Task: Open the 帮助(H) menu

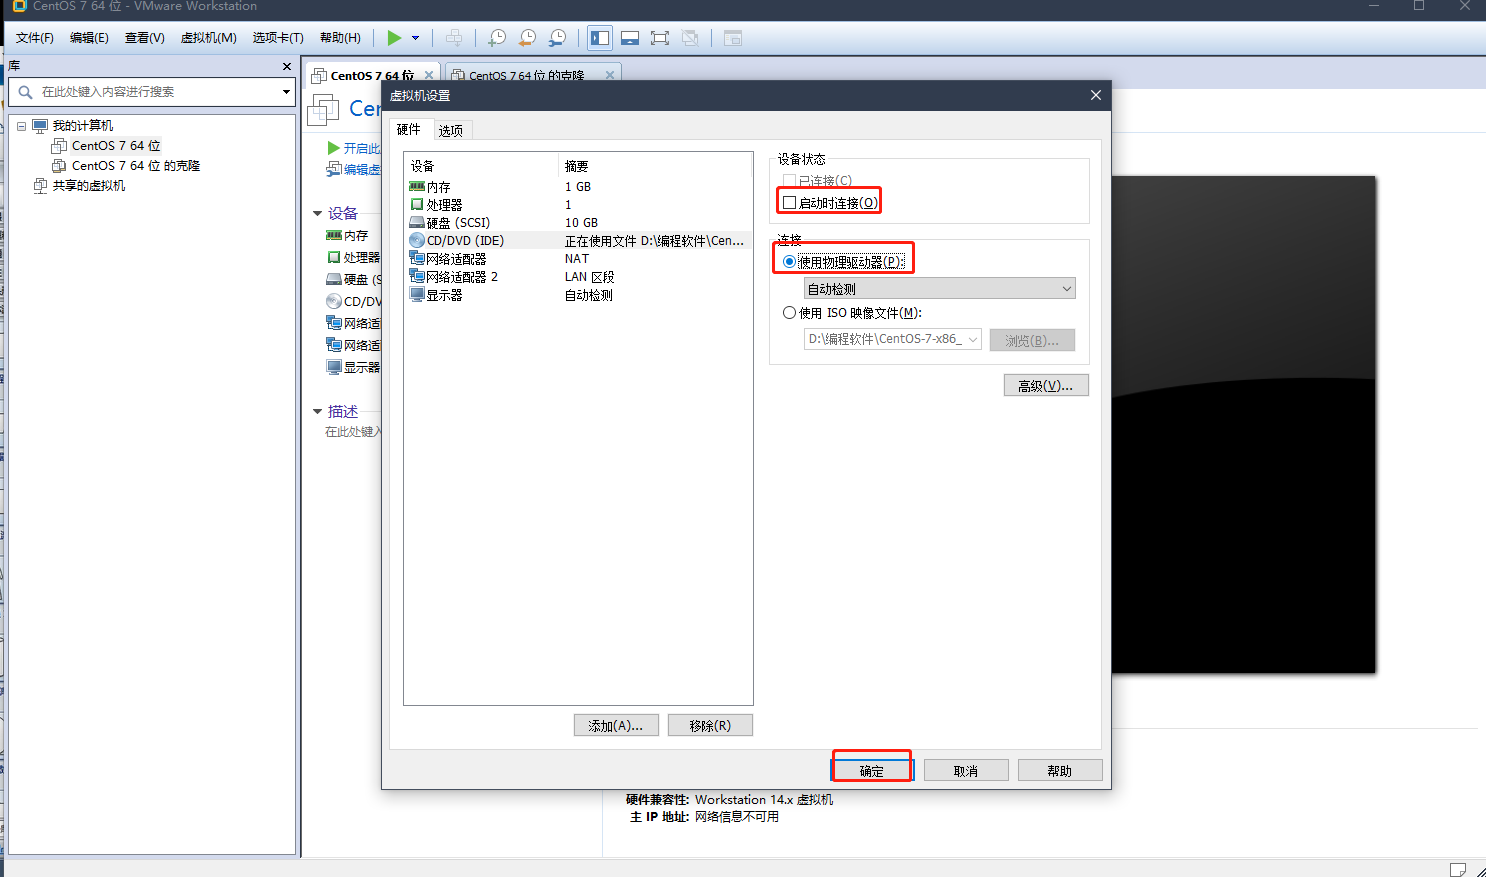Action: click(x=340, y=38)
